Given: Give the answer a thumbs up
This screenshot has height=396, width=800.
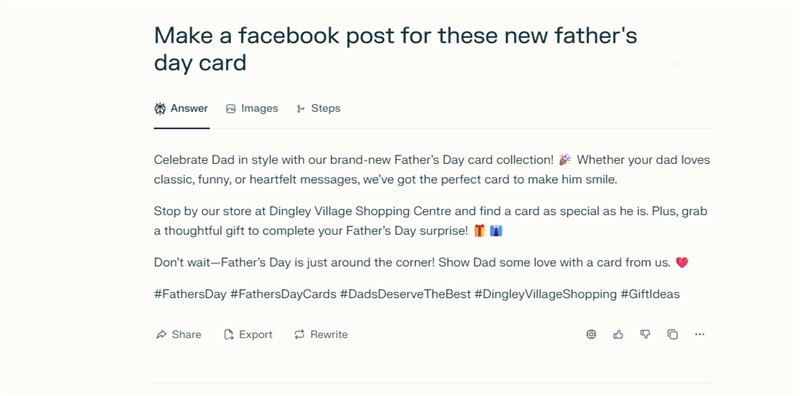Looking at the screenshot, I should point(618,334).
